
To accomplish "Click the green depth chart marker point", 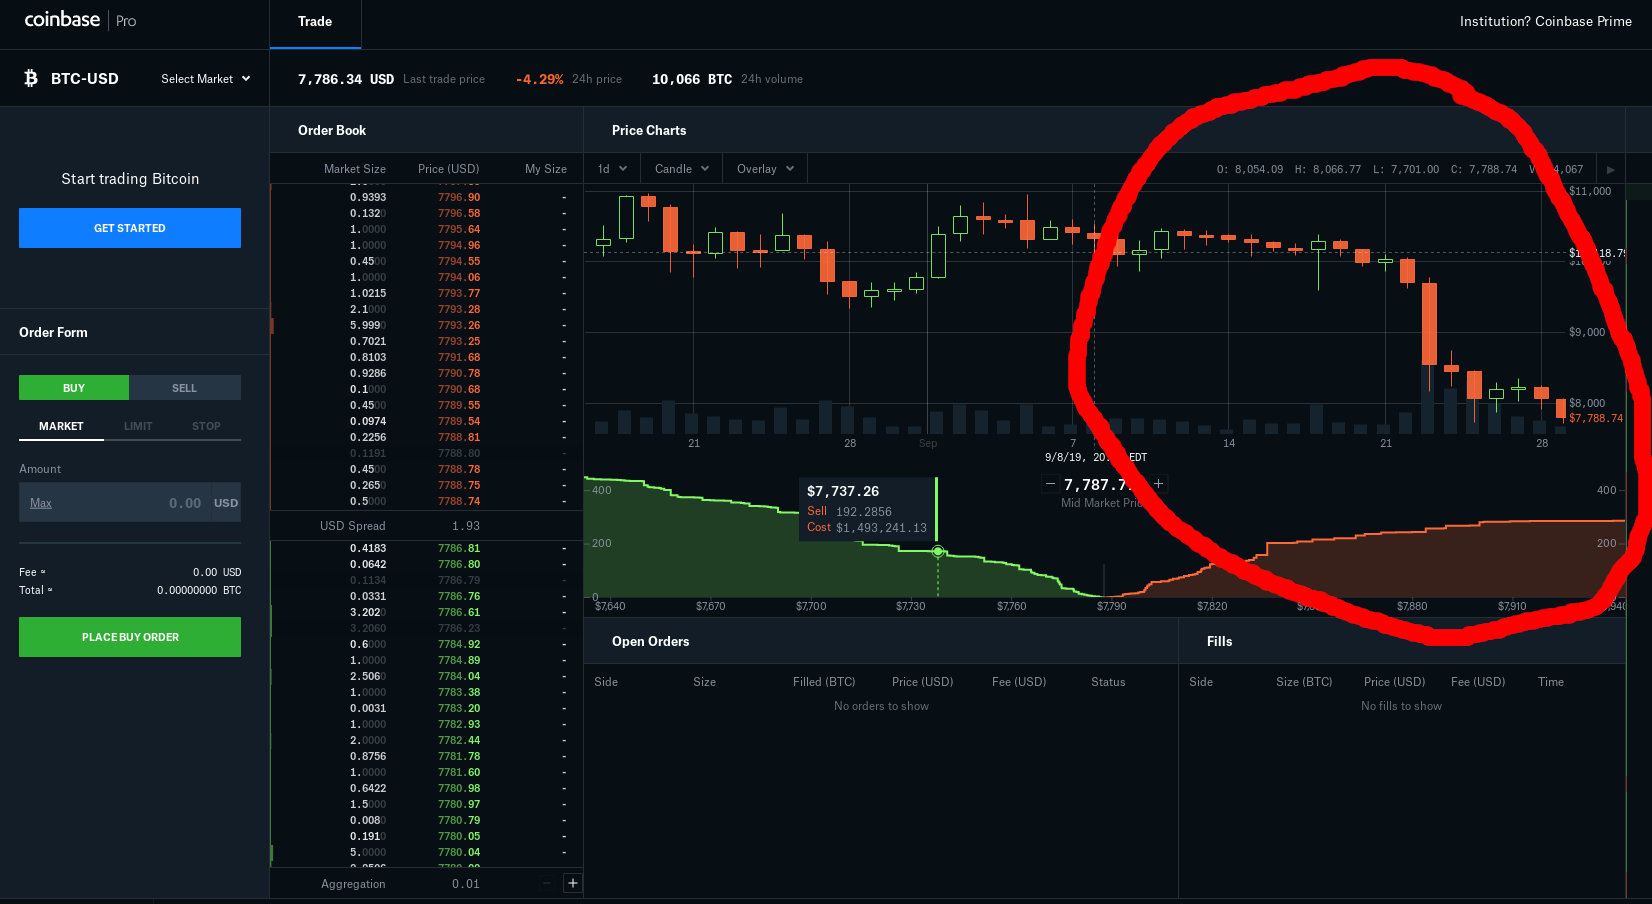I will coord(938,552).
